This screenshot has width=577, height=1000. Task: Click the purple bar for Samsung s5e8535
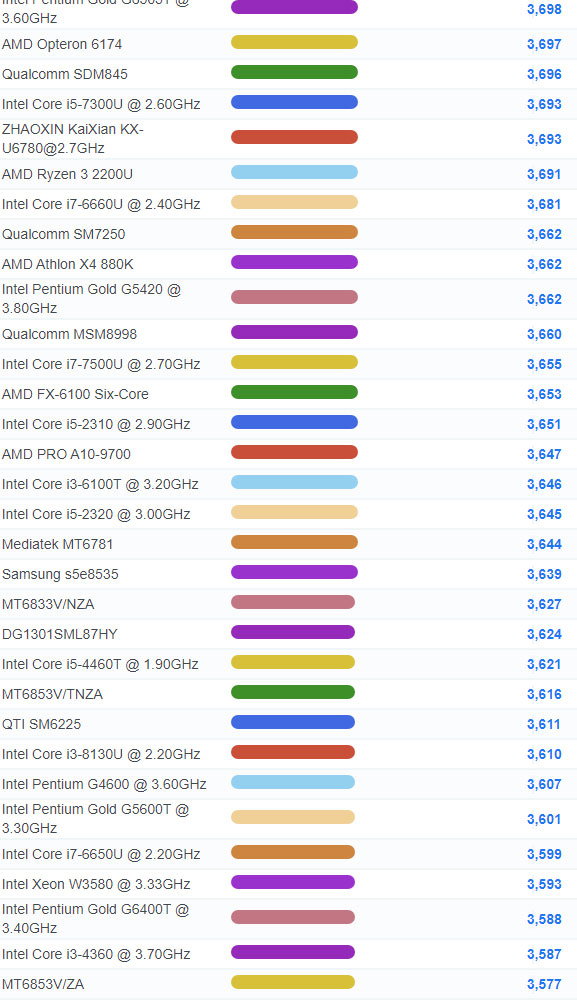(x=294, y=572)
